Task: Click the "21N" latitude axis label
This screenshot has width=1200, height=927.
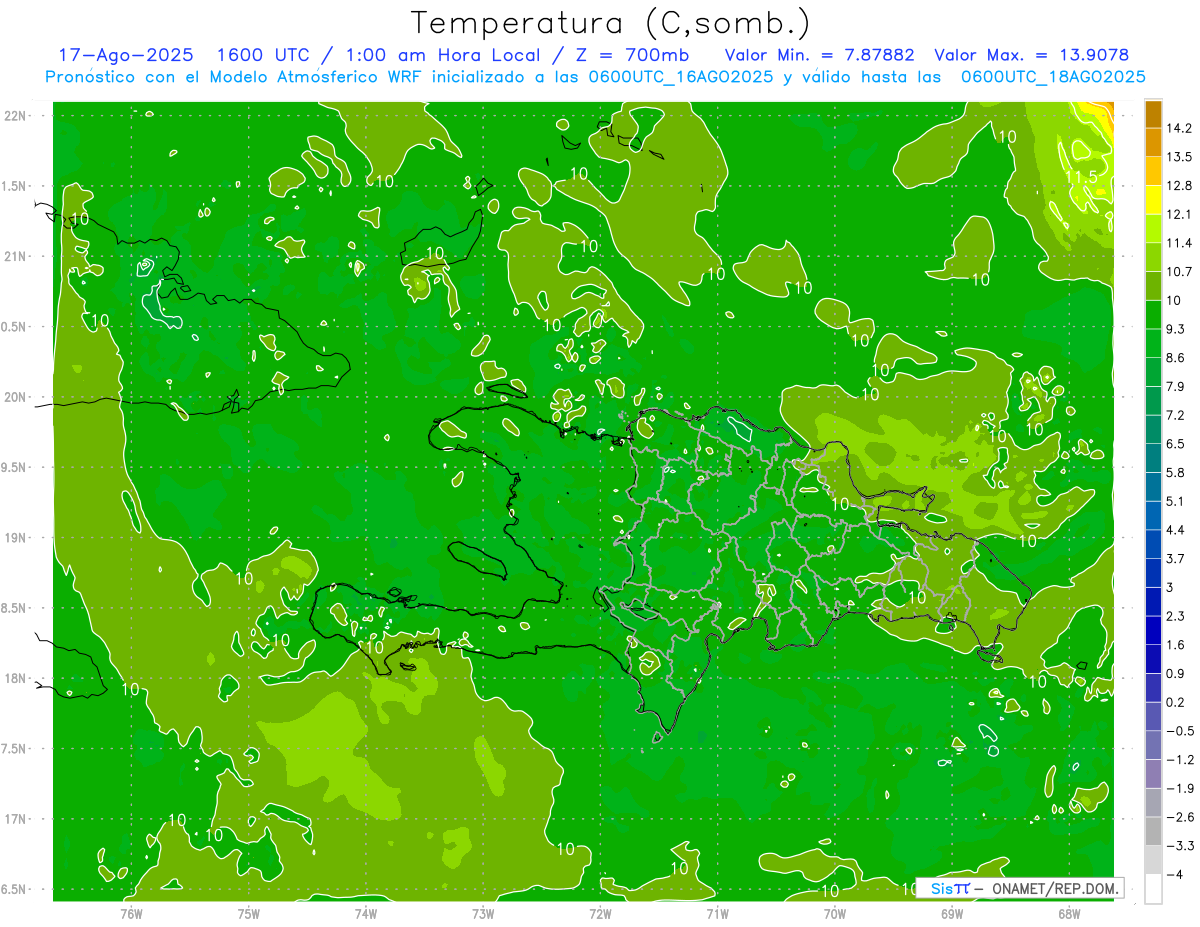Action: [x=15, y=256]
